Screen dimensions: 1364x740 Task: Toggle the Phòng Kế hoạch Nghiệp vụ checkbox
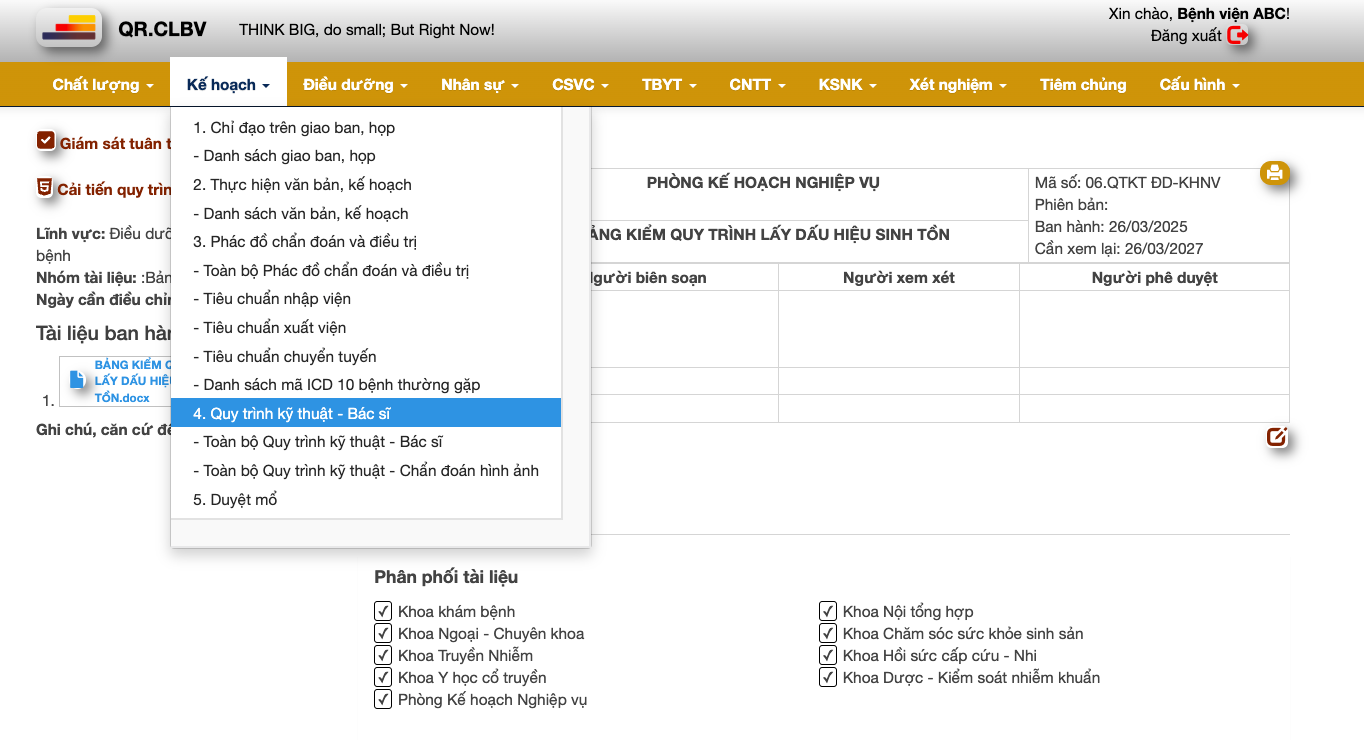click(383, 699)
